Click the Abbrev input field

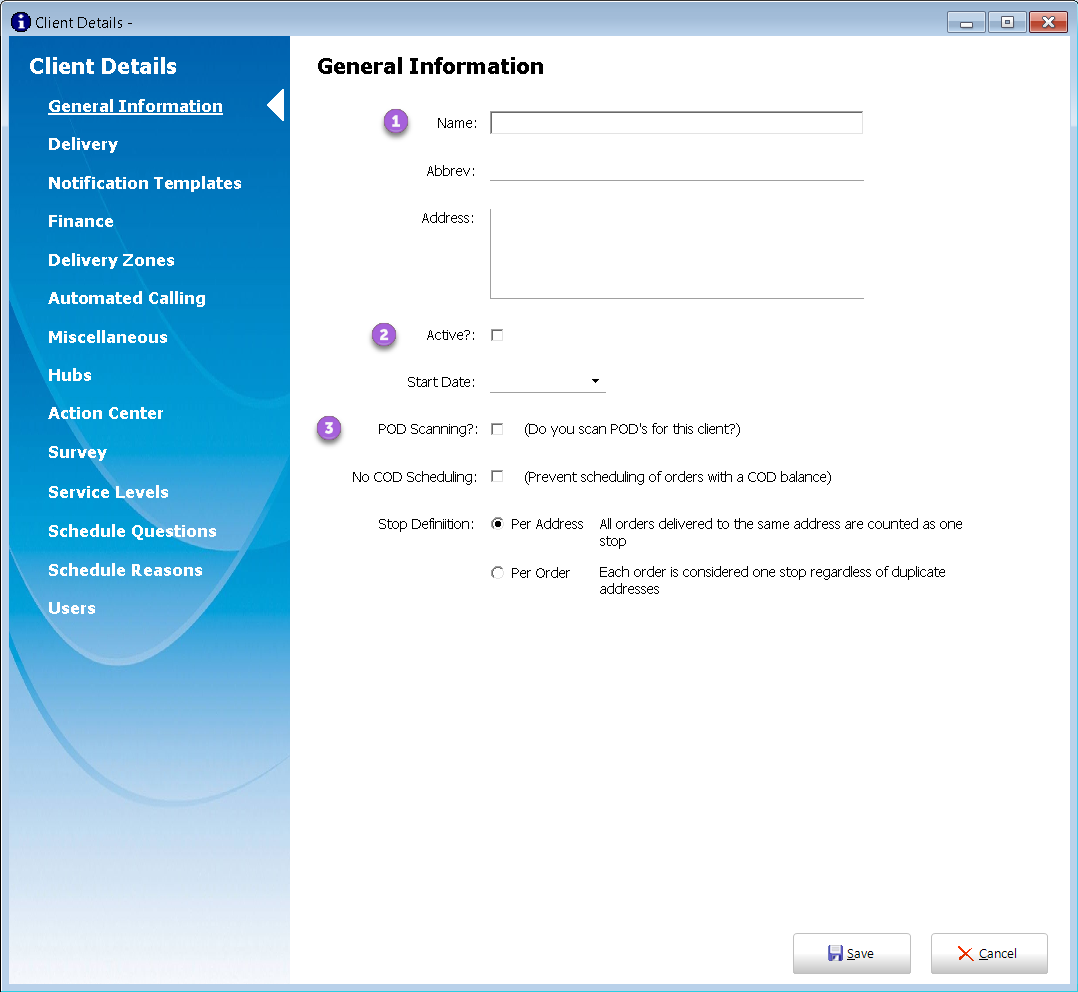coord(676,170)
